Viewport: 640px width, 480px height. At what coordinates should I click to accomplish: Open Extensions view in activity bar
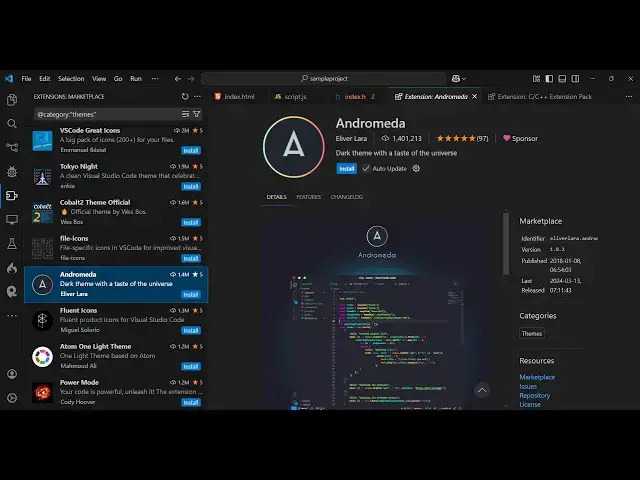click(12, 196)
